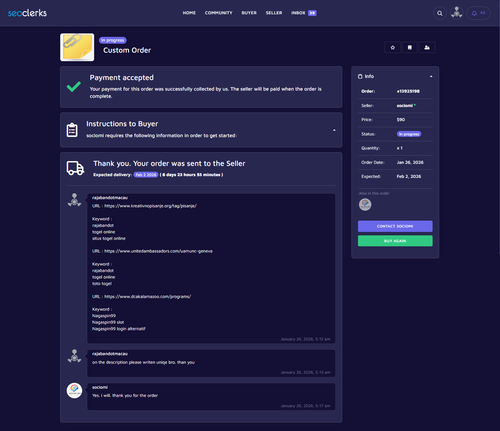
Task: Click sociomi username on reply message
Action: coord(100,387)
